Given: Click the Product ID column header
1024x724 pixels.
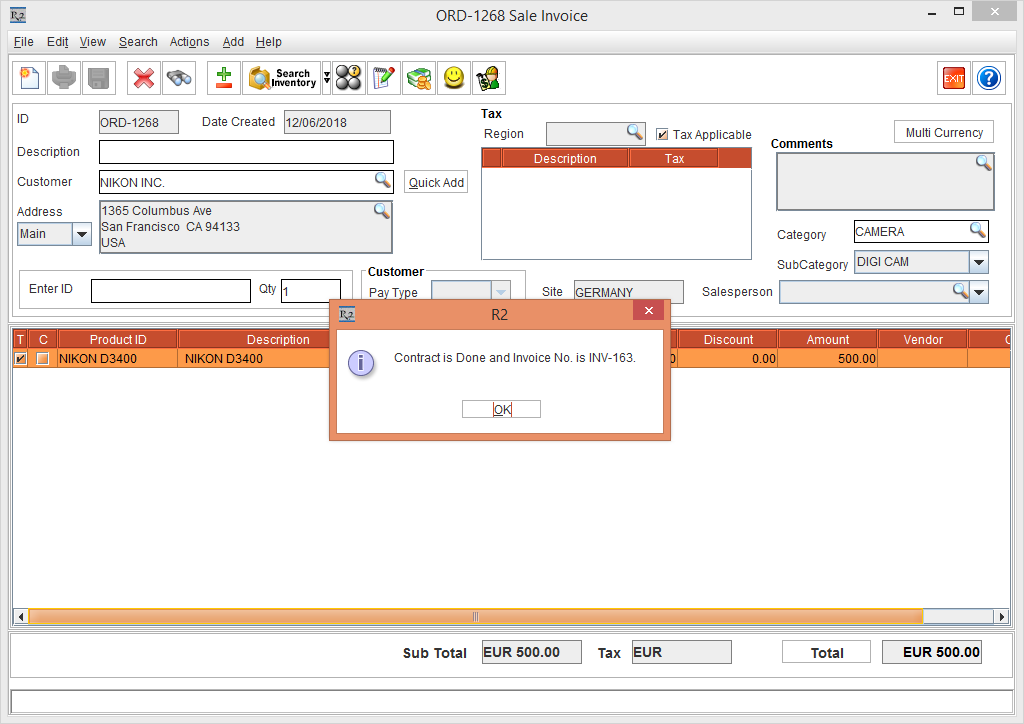Looking at the screenshot, I should [118, 339].
